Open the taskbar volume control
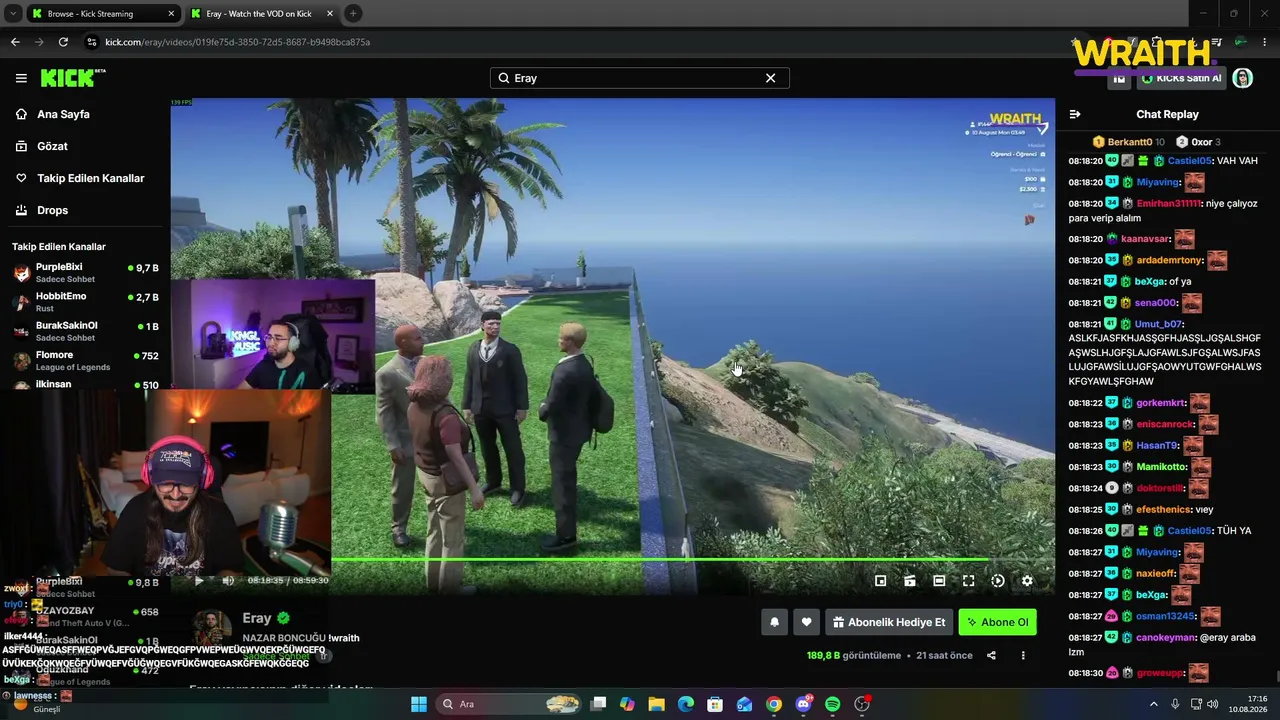1280x720 pixels. pos(1212,704)
